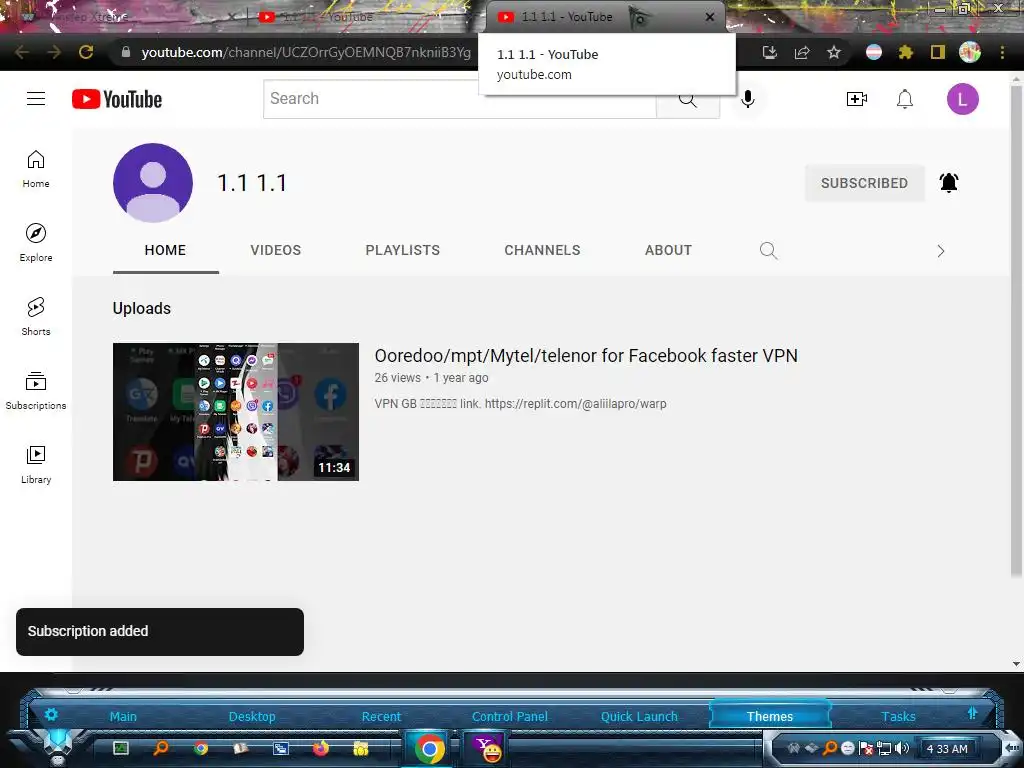This screenshot has width=1024, height=768.
Task: Open Explore in the left sidebar
Action: 36,243
